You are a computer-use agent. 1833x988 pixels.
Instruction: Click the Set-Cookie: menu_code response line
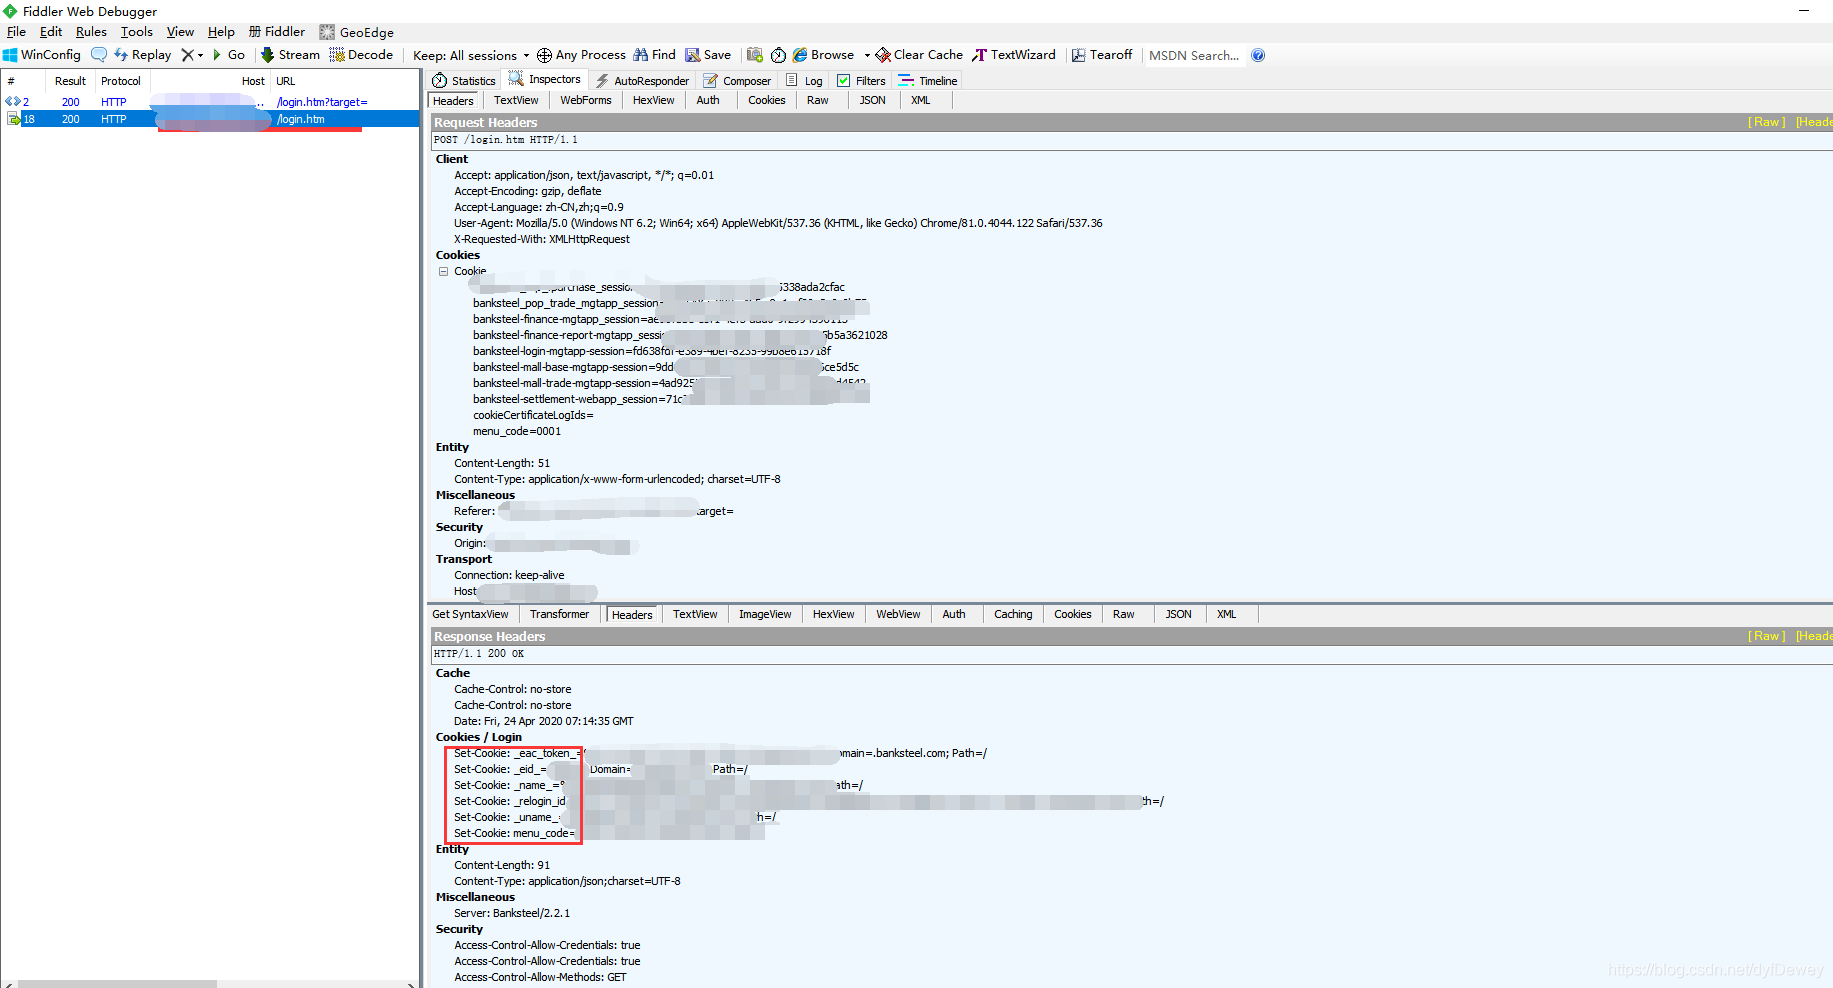point(514,833)
